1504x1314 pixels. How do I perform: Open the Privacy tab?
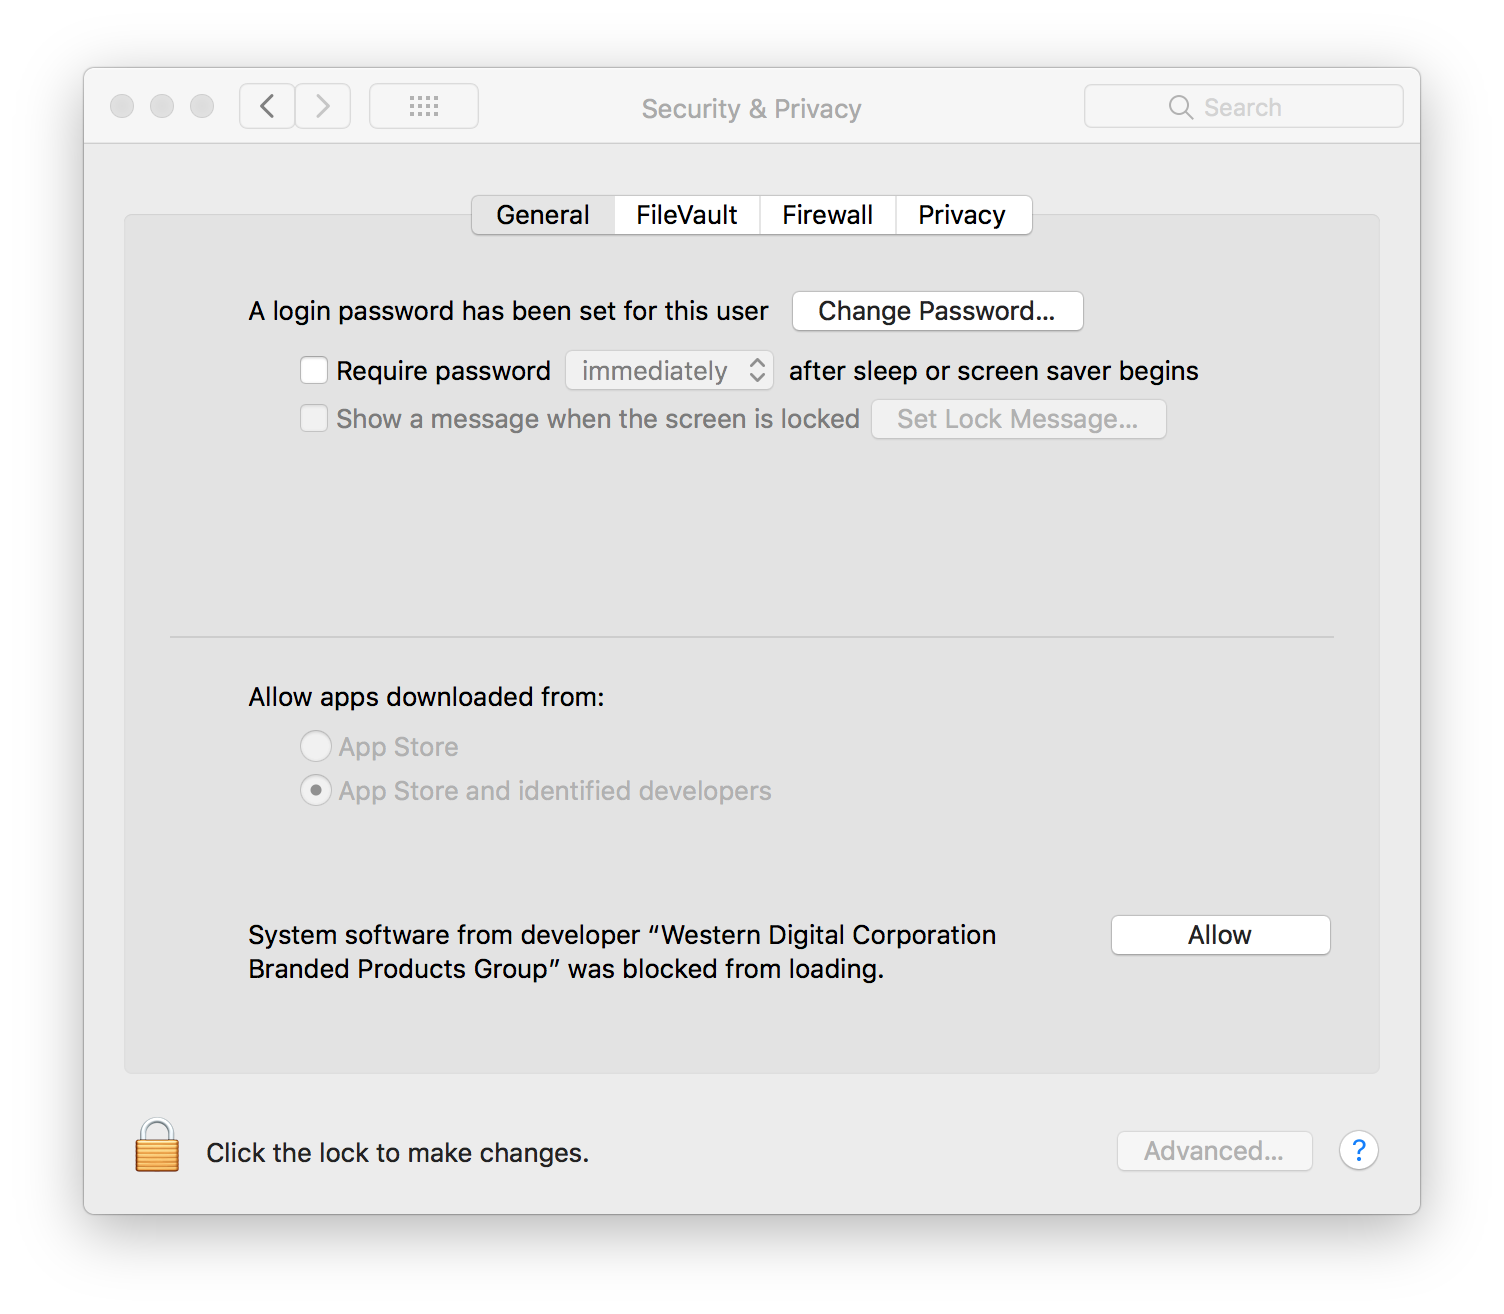963,215
